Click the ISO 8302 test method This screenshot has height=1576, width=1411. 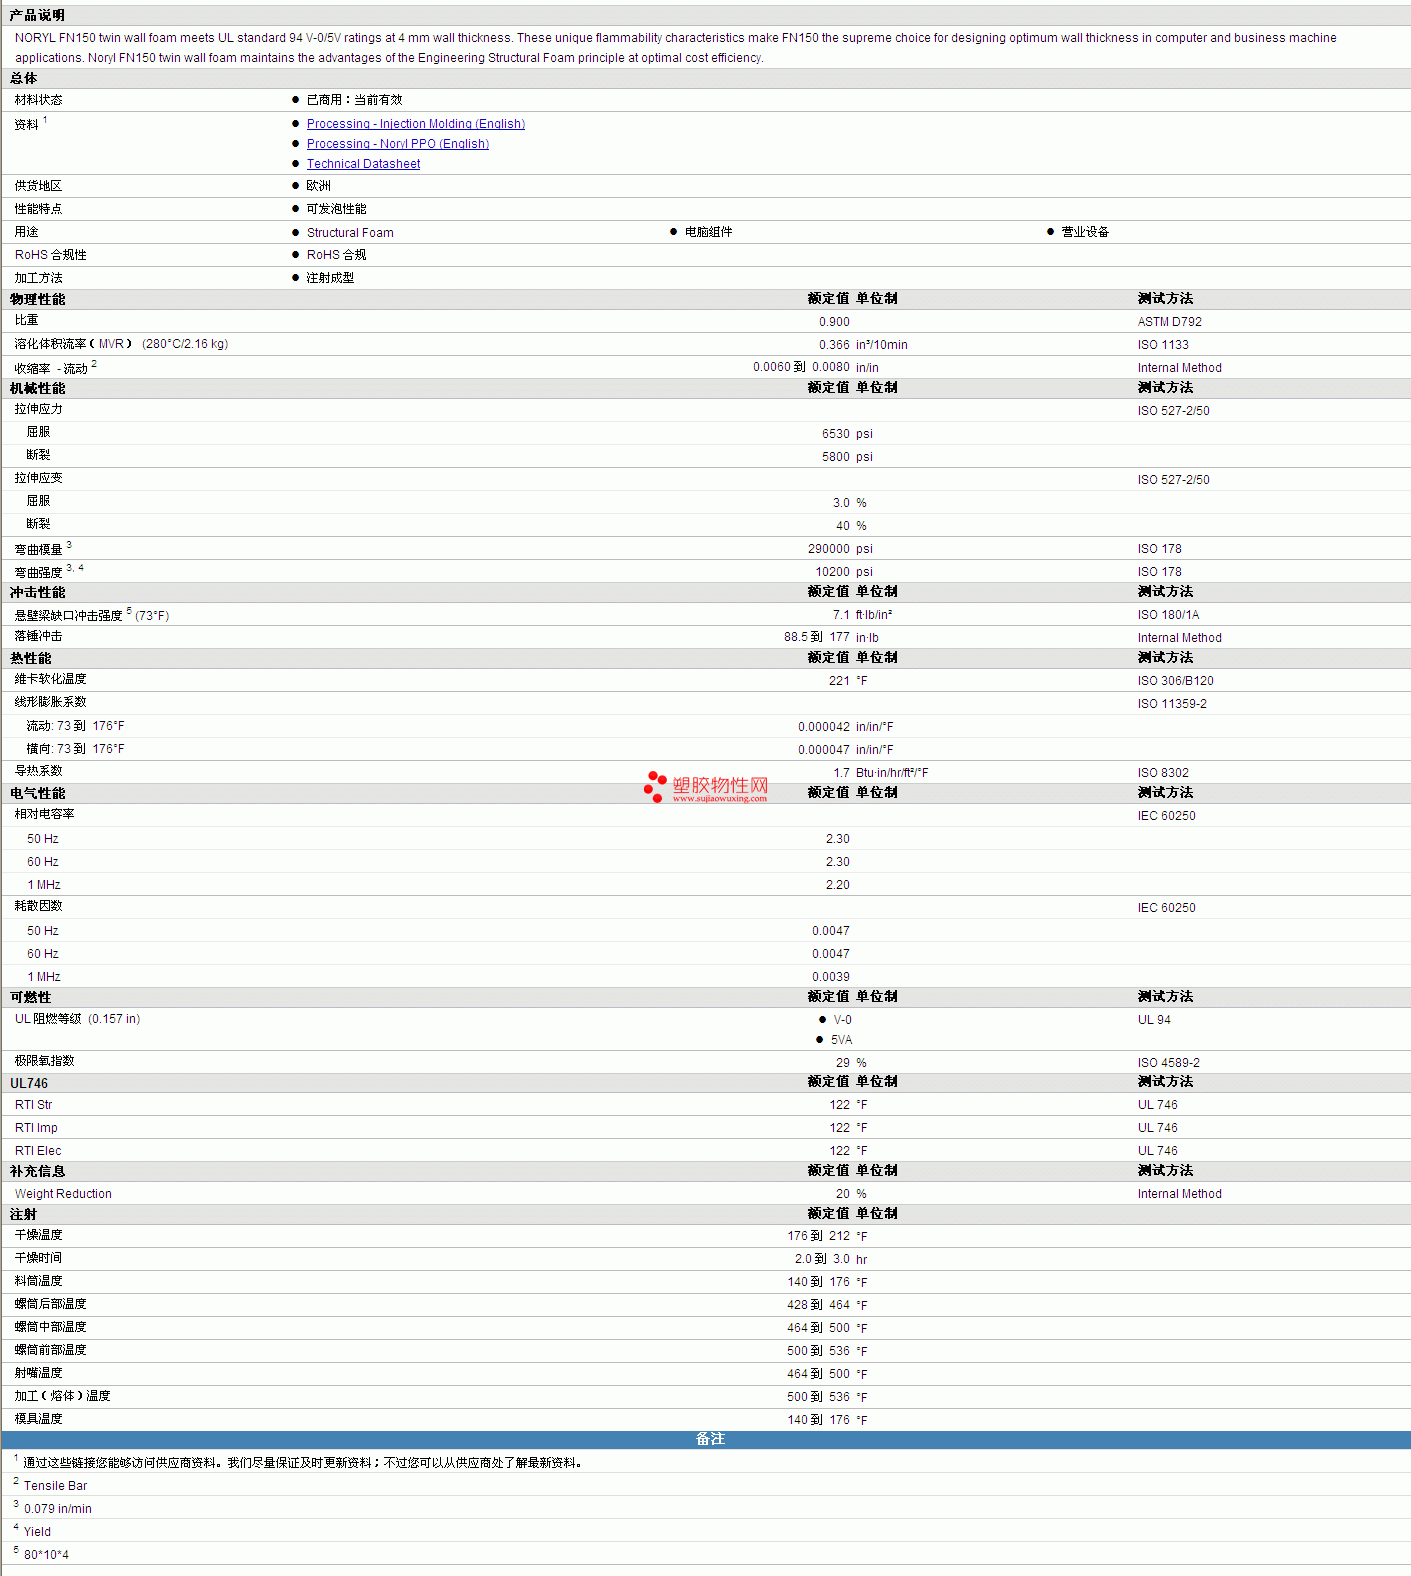pyautogui.click(x=1163, y=773)
